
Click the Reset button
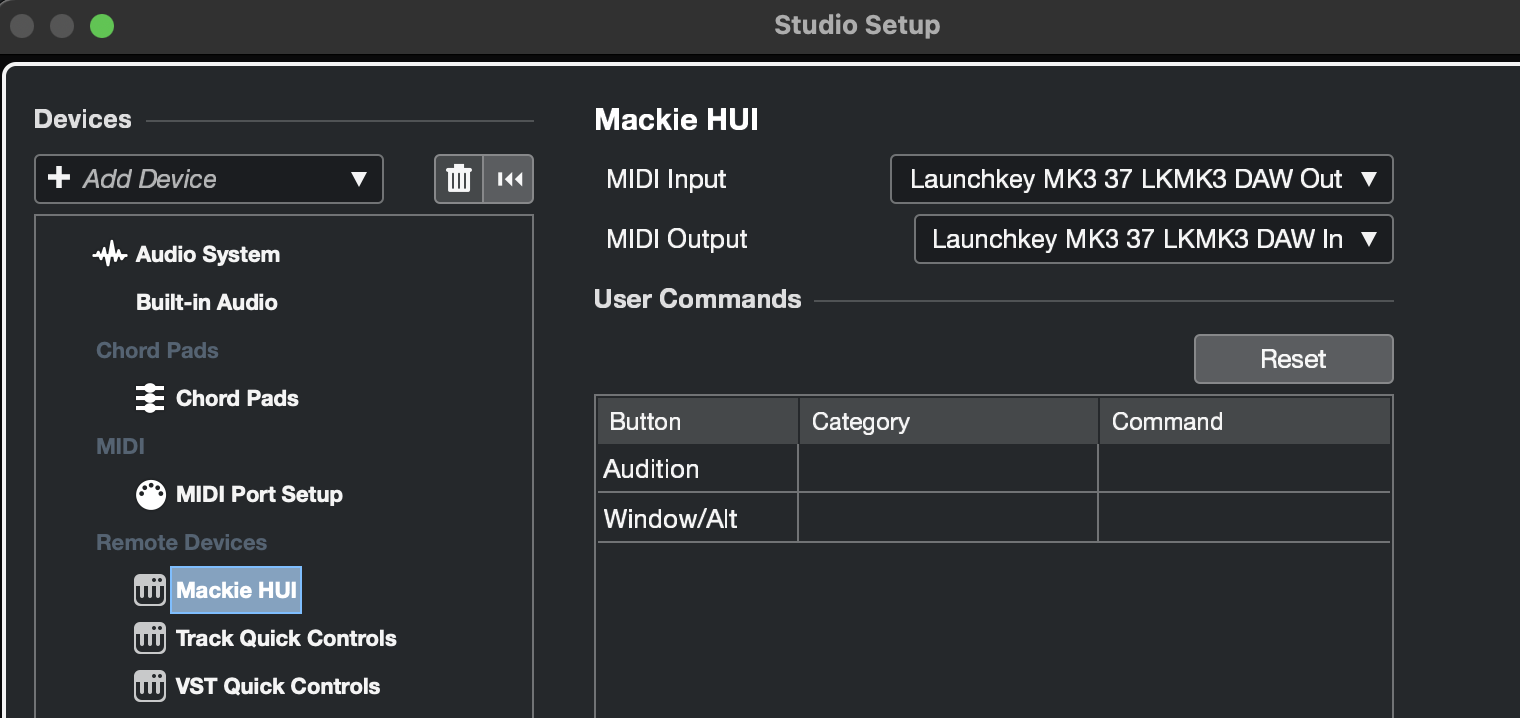pyautogui.click(x=1293, y=359)
